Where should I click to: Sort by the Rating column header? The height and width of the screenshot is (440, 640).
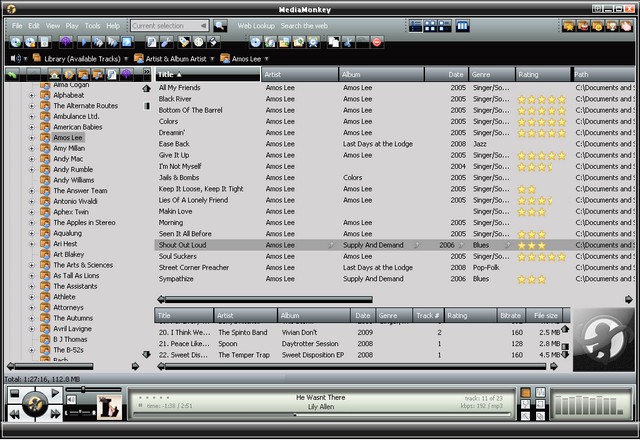[x=543, y=74]
